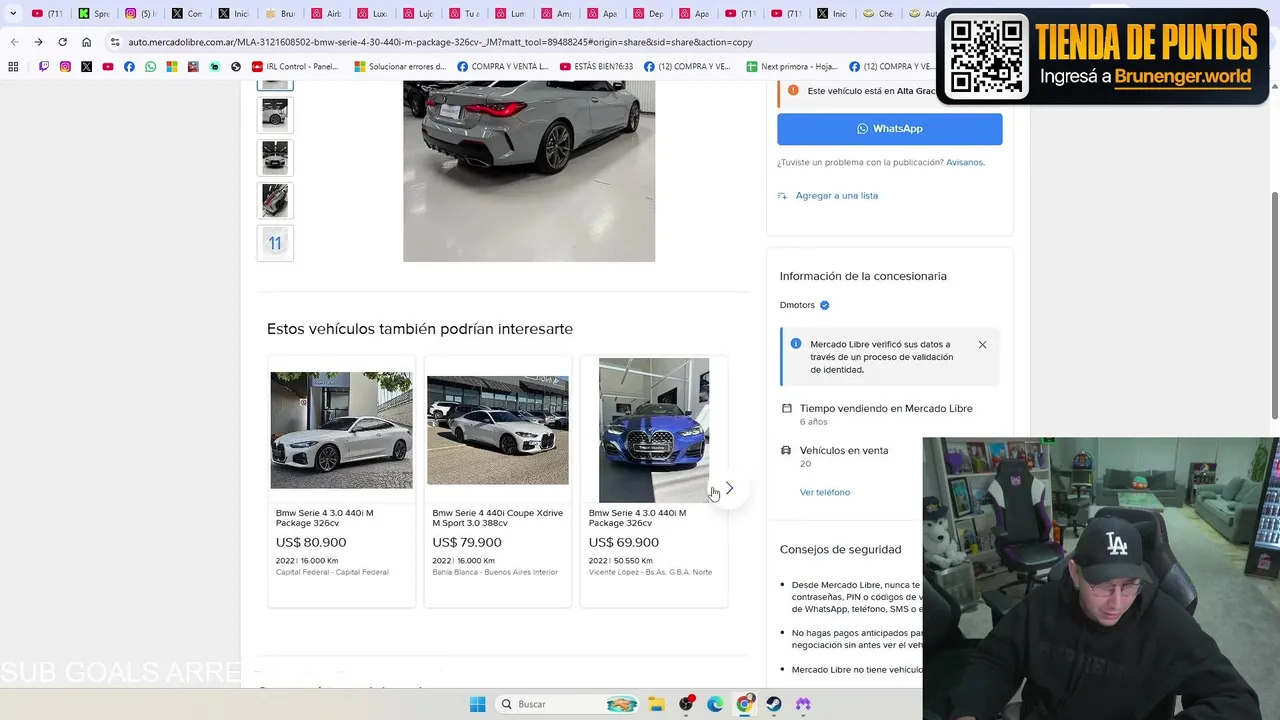Open the Facebook bookmark icon
The width and height of the screenshot is (1280, 720).
tap(129, 67)
